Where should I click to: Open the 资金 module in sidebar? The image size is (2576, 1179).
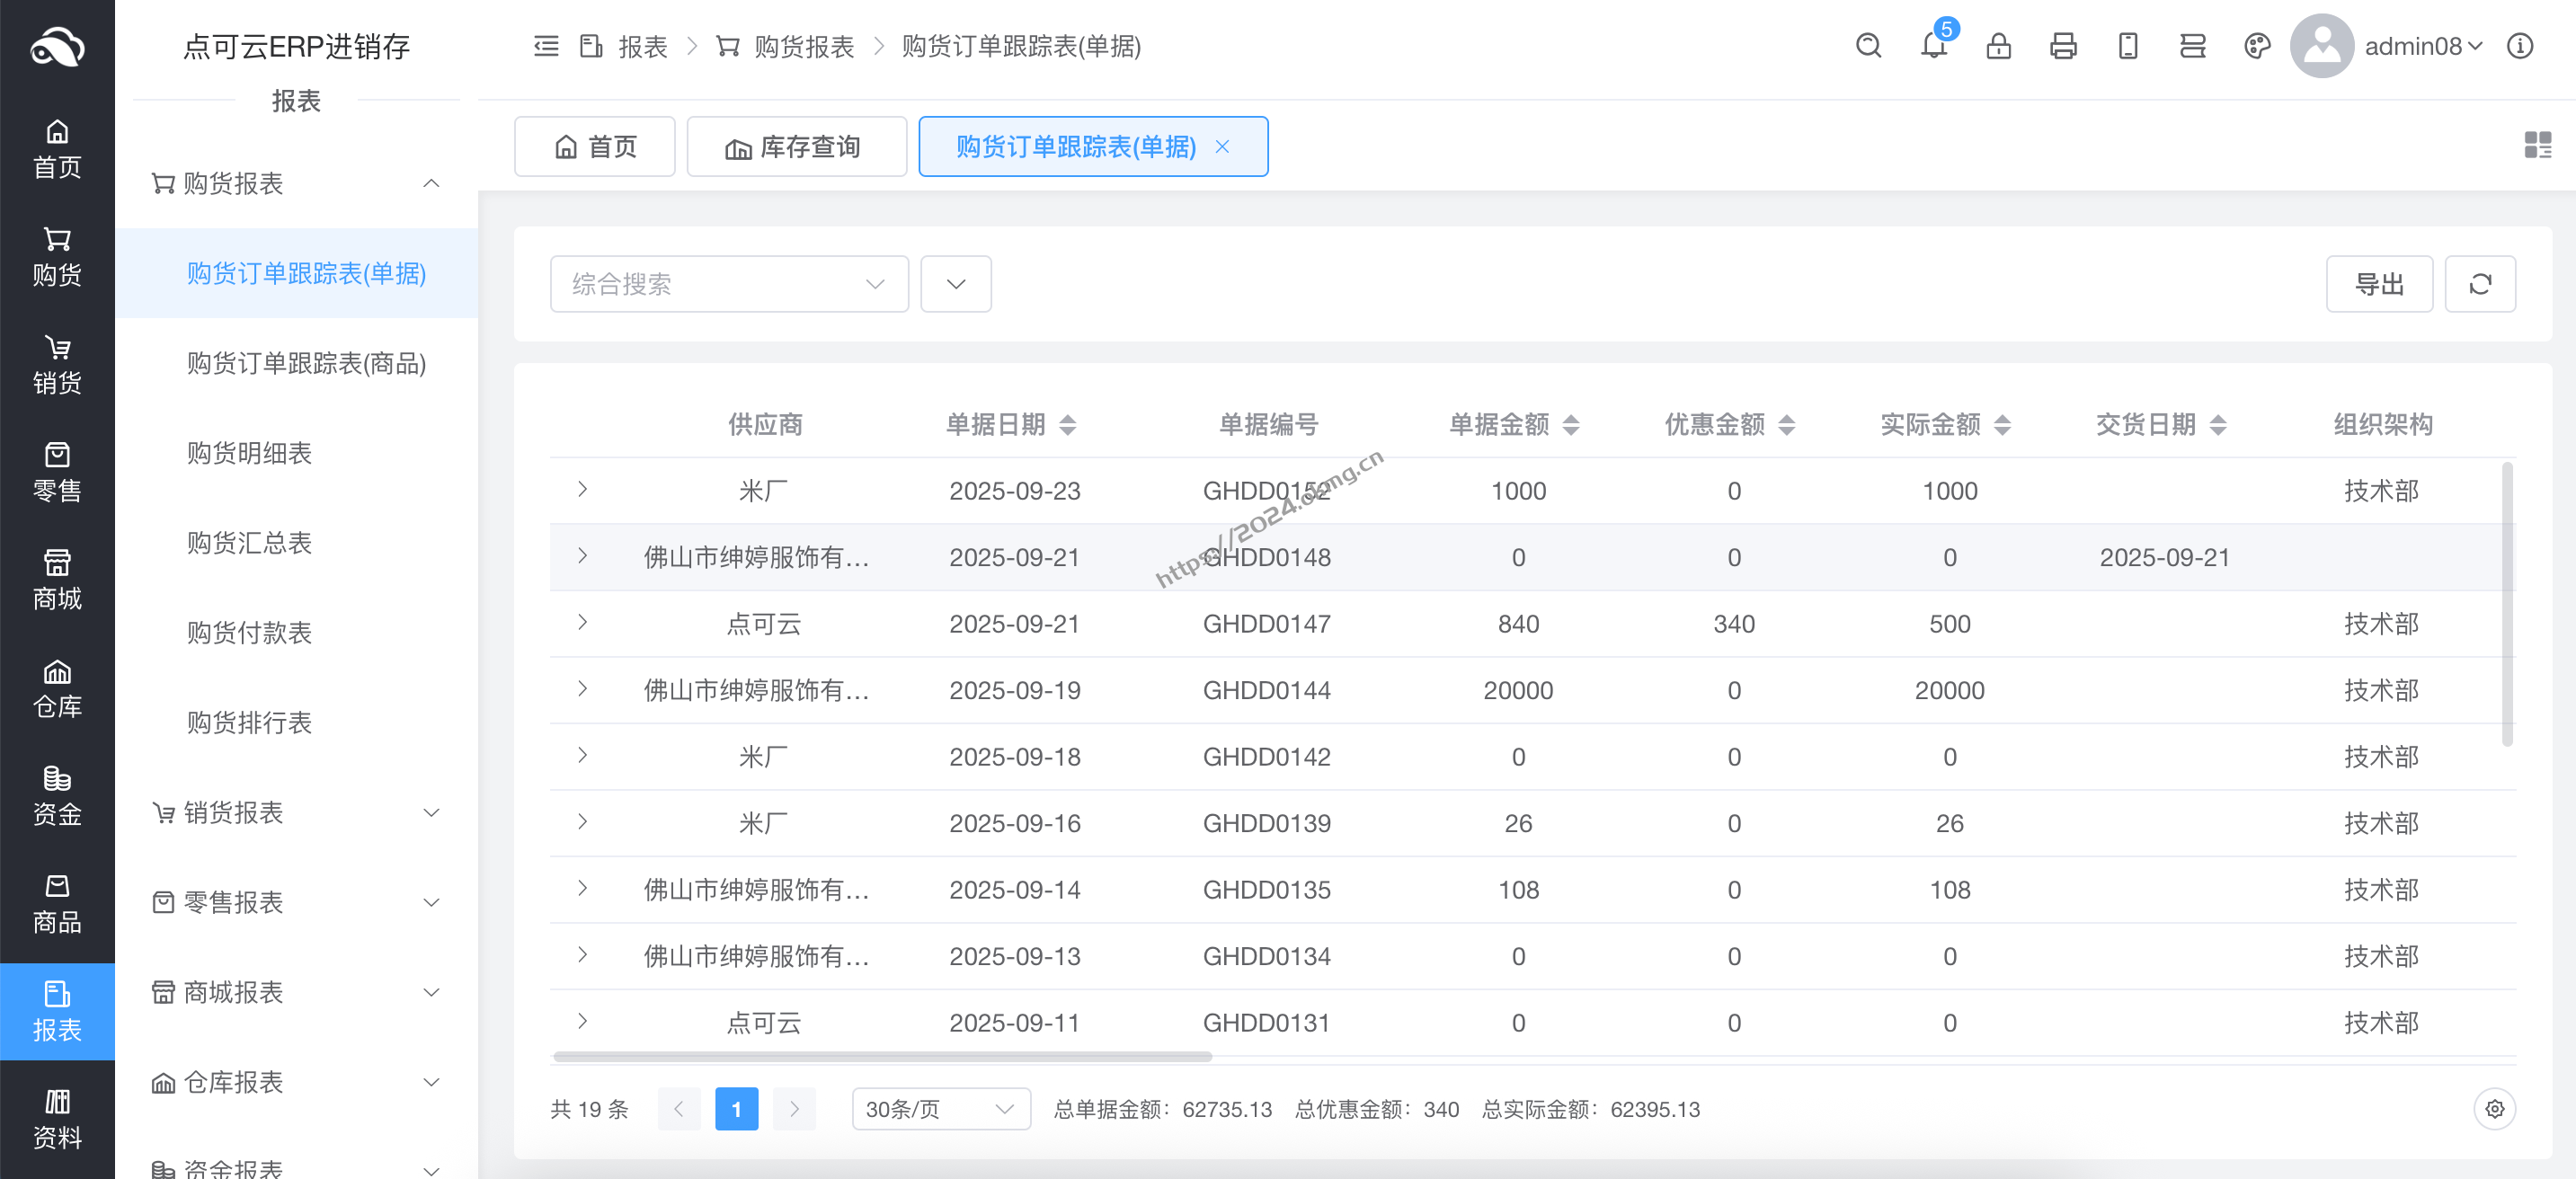(x=57, y=797)
